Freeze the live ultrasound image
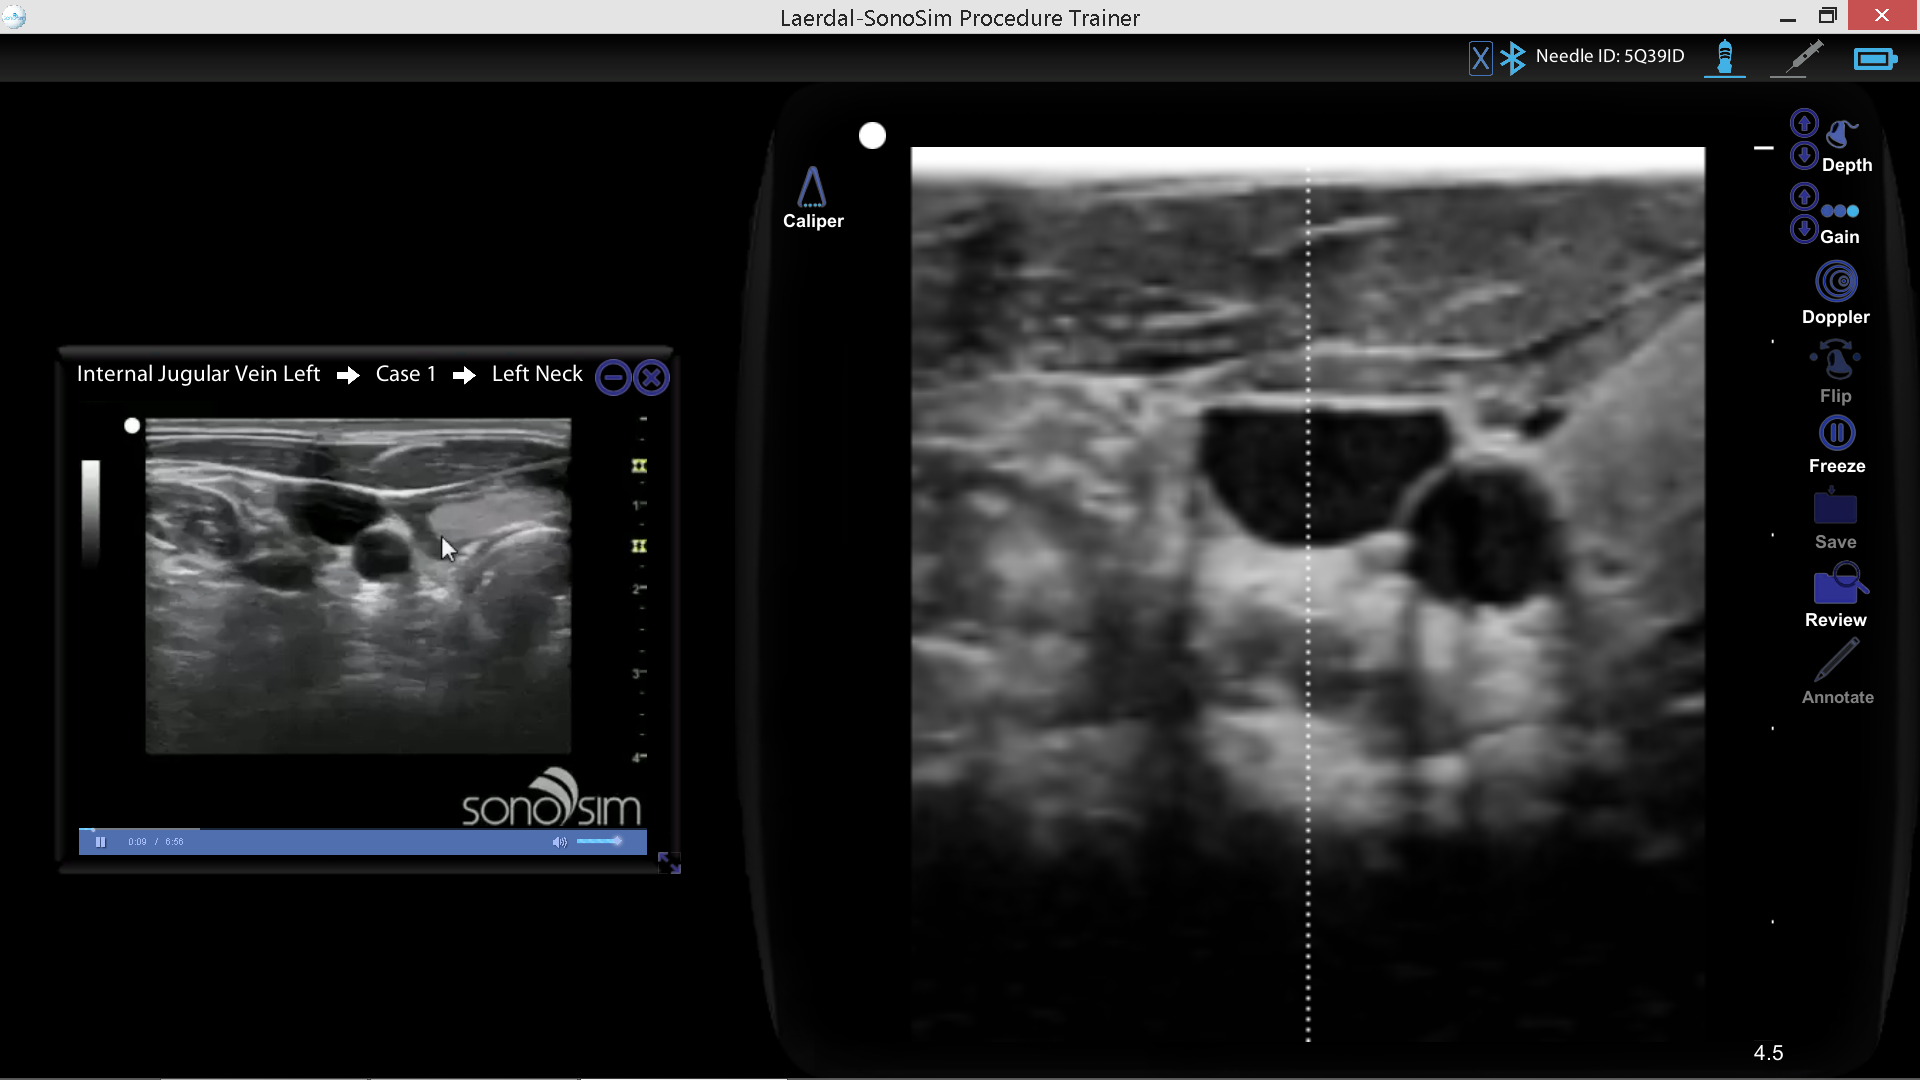Viewport: 1920px width, 1080px height. coord(1837,432)
